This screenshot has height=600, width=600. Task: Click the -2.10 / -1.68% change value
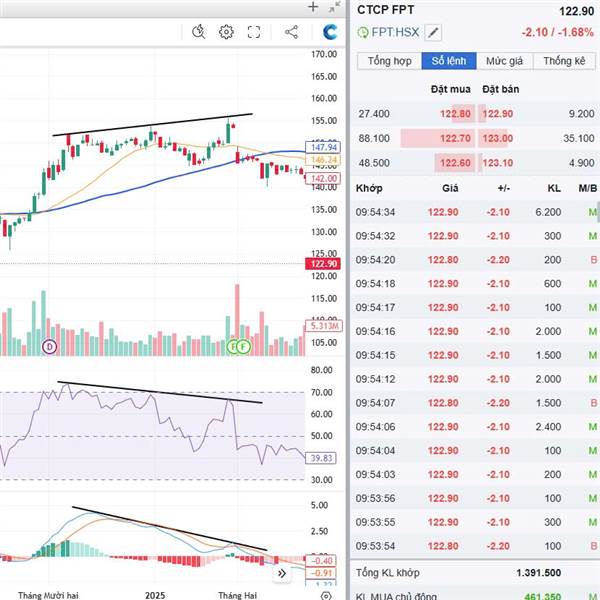click(558, 33)
